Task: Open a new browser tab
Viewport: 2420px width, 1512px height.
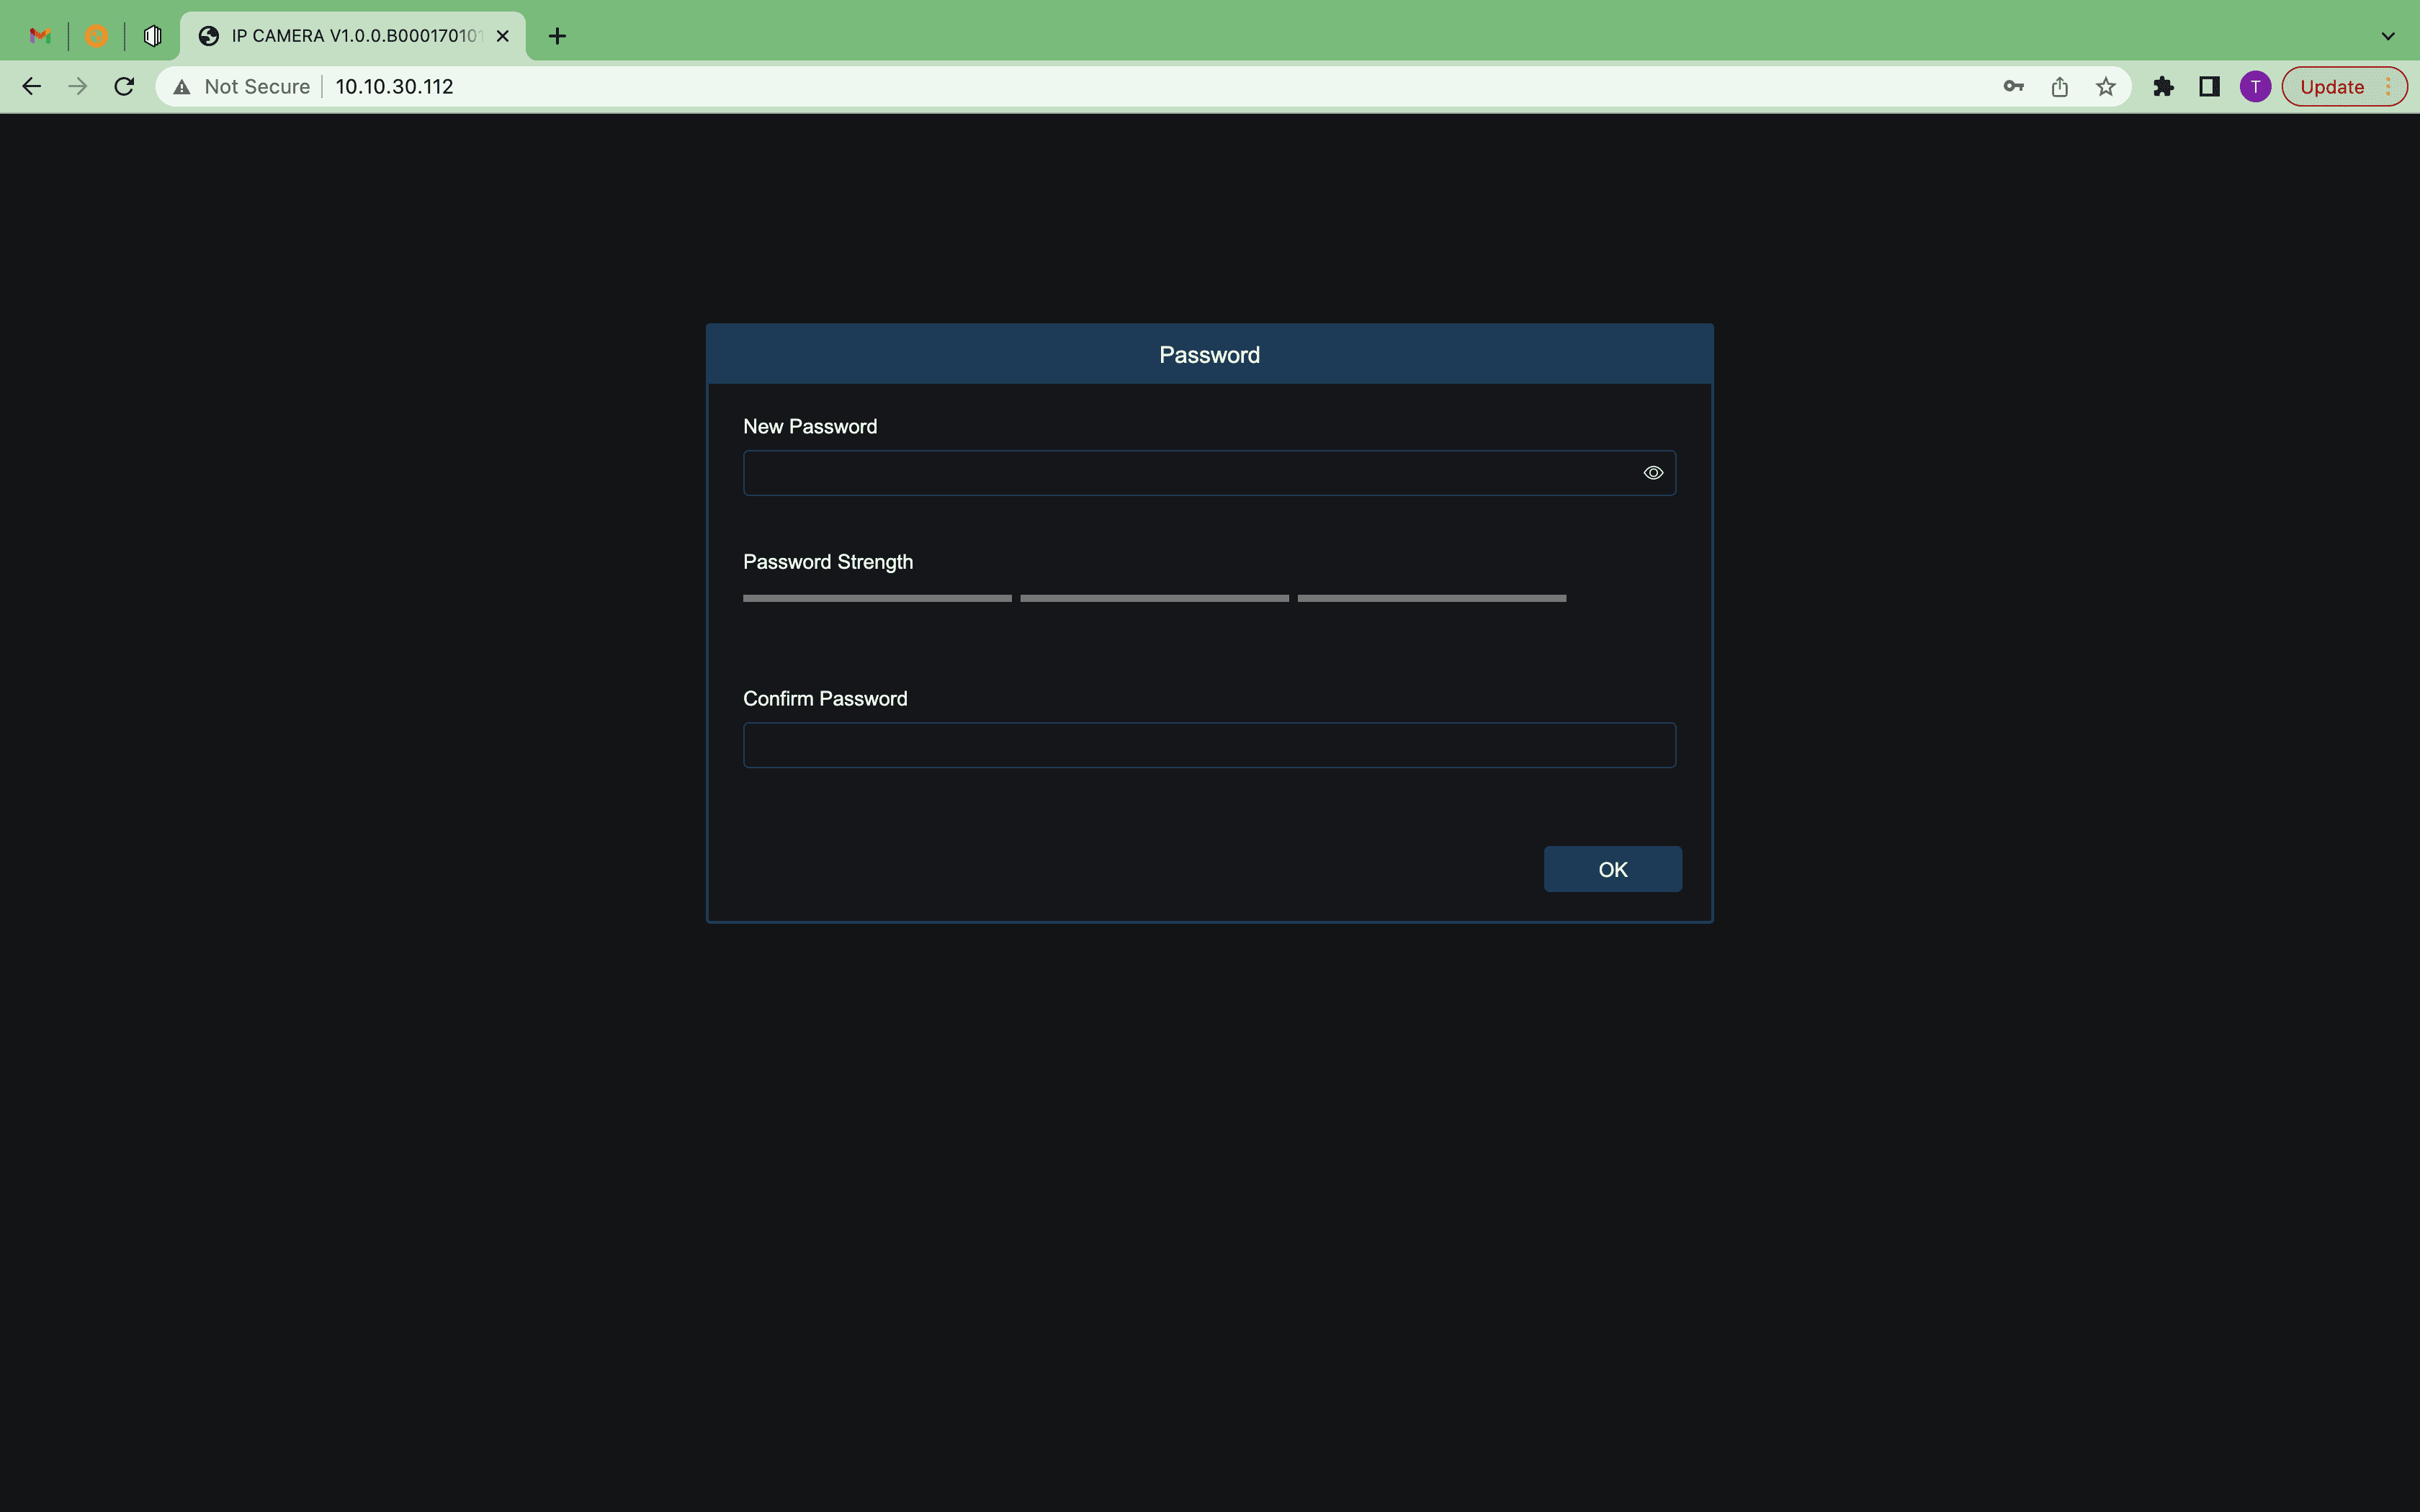Action: 557,36
